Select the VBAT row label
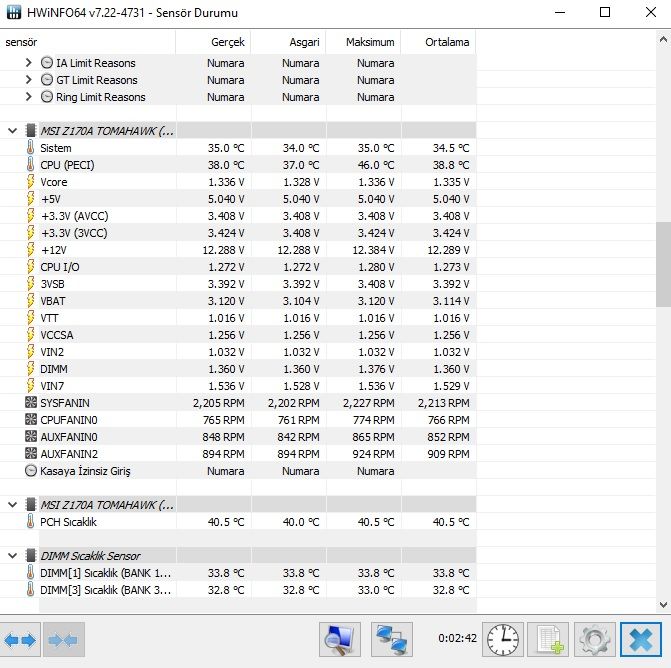 (x=53, y=301)
